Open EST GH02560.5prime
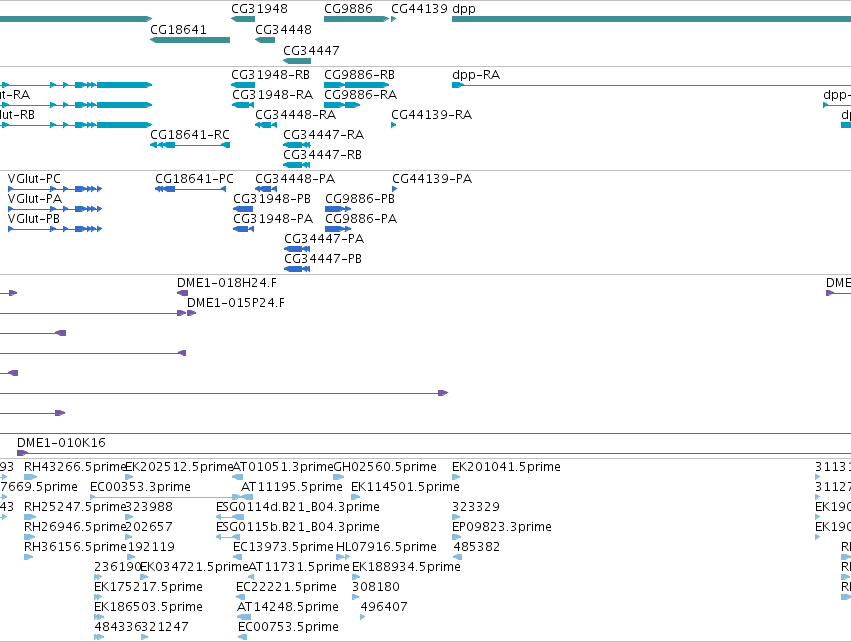This screenshot has width=851, height=642. pos(385,467)
